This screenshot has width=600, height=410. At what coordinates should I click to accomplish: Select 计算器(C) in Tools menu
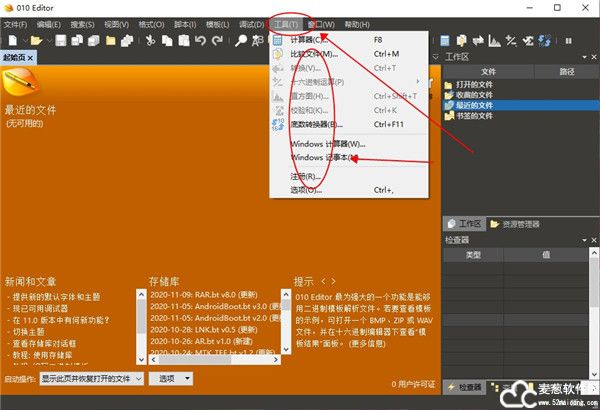349,40
